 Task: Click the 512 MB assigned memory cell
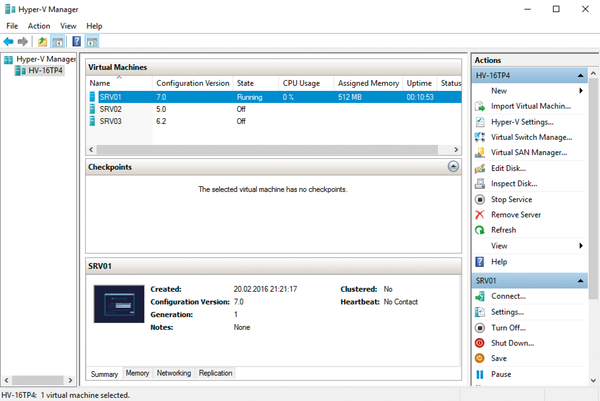tap(350, 97)
